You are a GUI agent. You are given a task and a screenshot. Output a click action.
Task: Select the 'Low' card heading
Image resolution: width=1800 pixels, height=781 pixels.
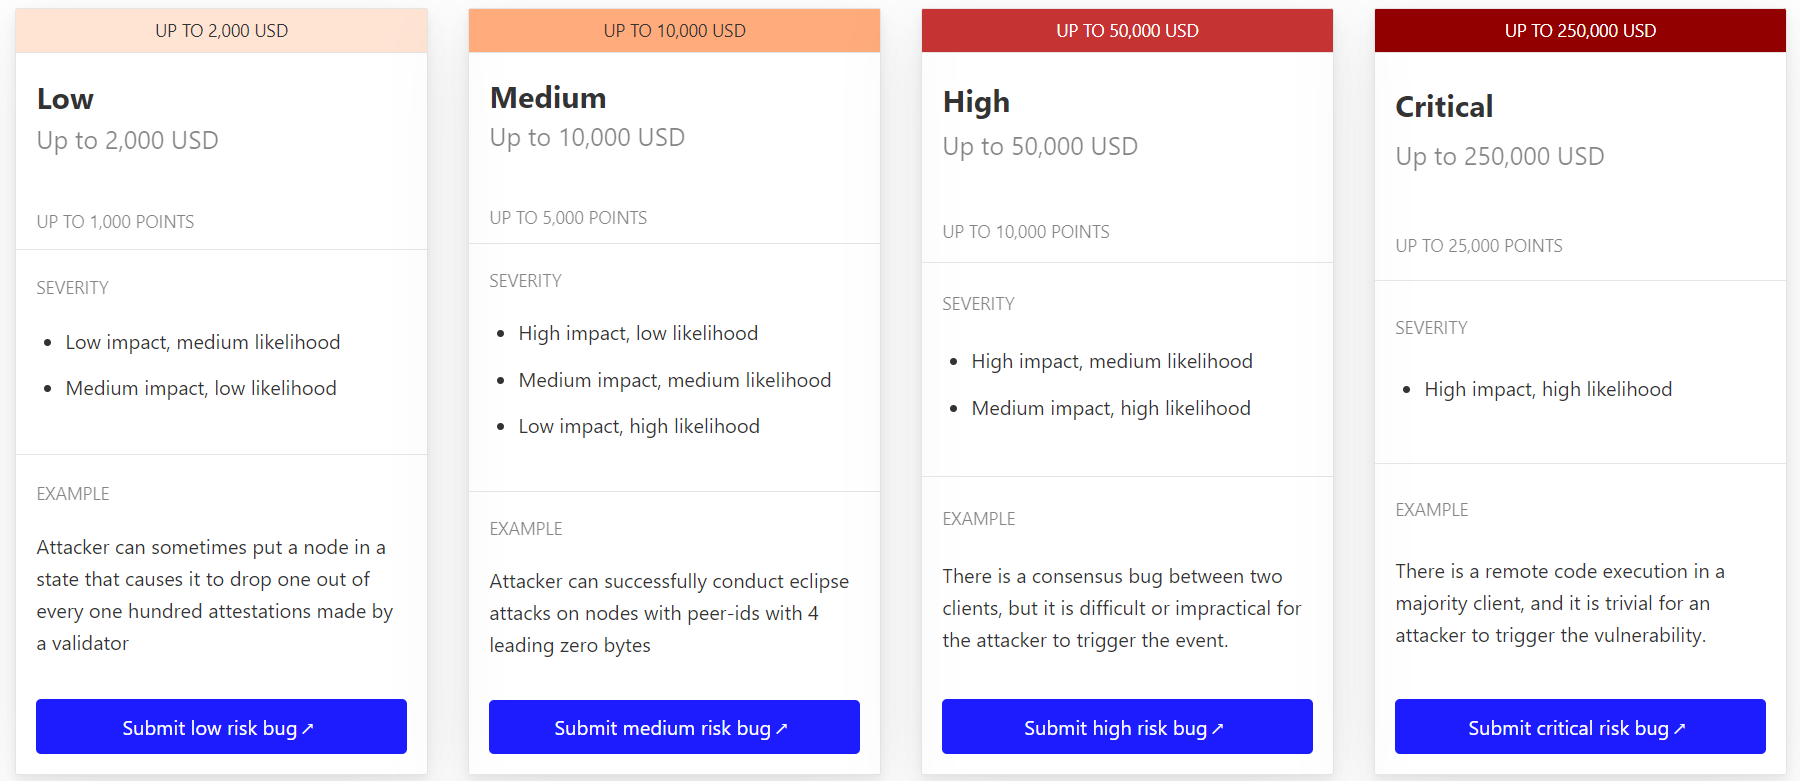[x=65, y=99]
